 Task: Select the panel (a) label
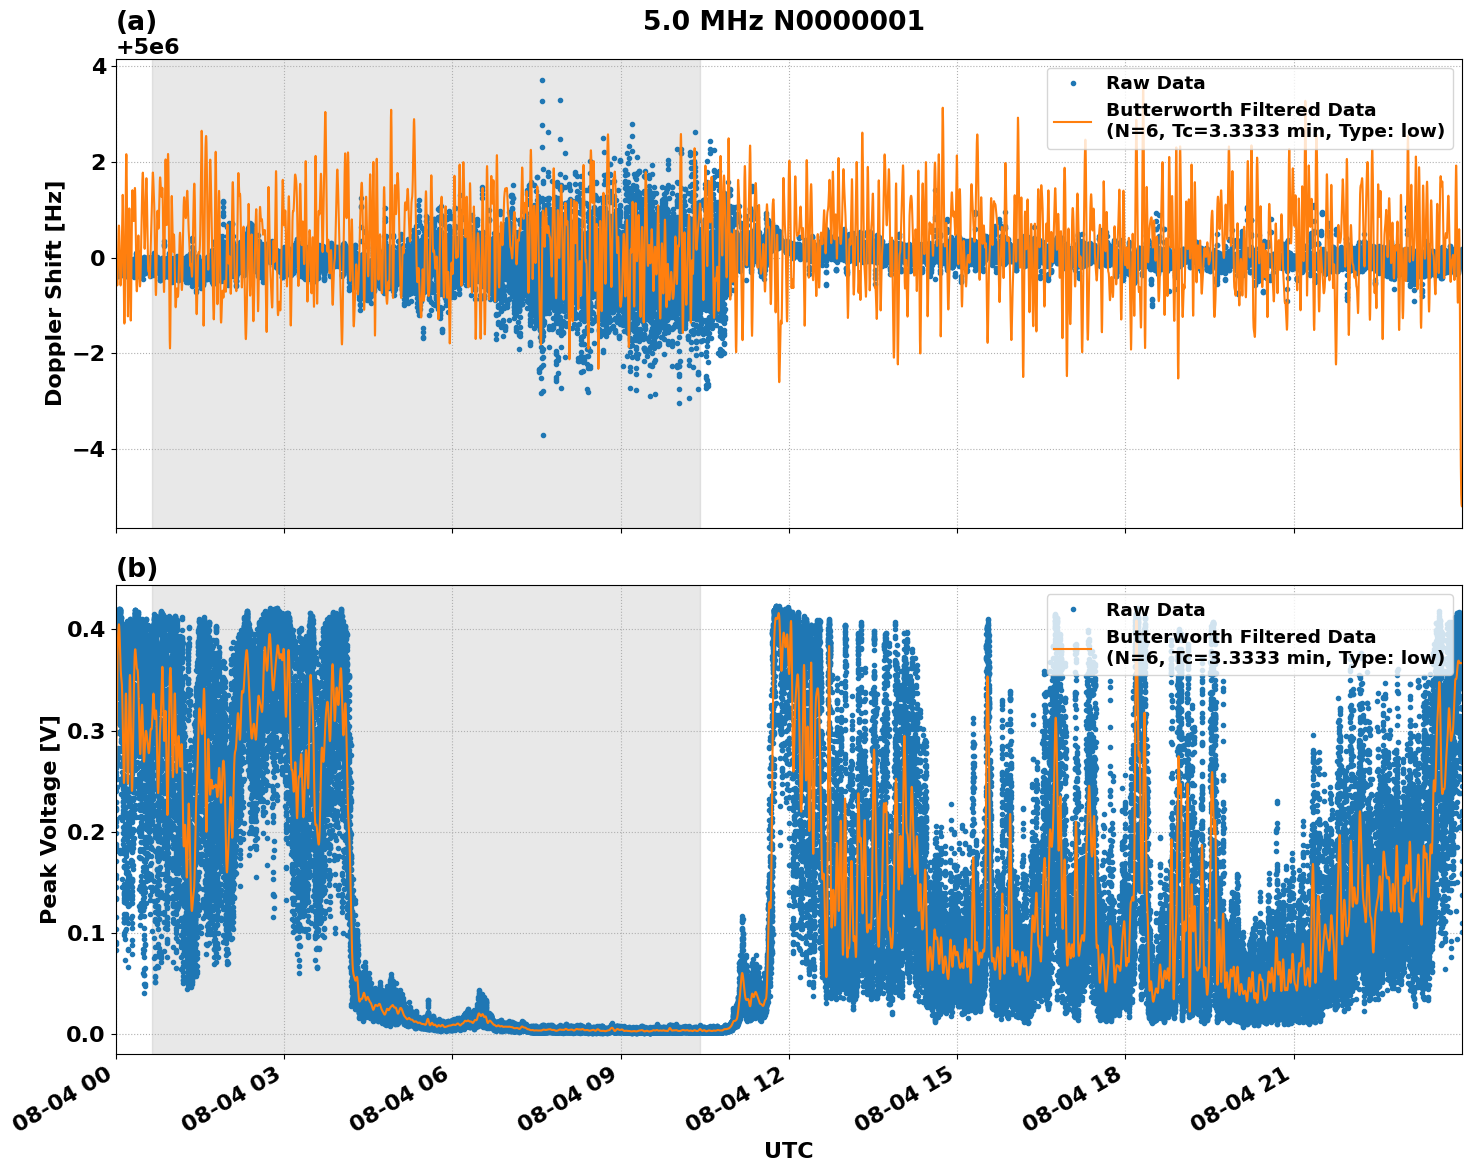[138, 18]
